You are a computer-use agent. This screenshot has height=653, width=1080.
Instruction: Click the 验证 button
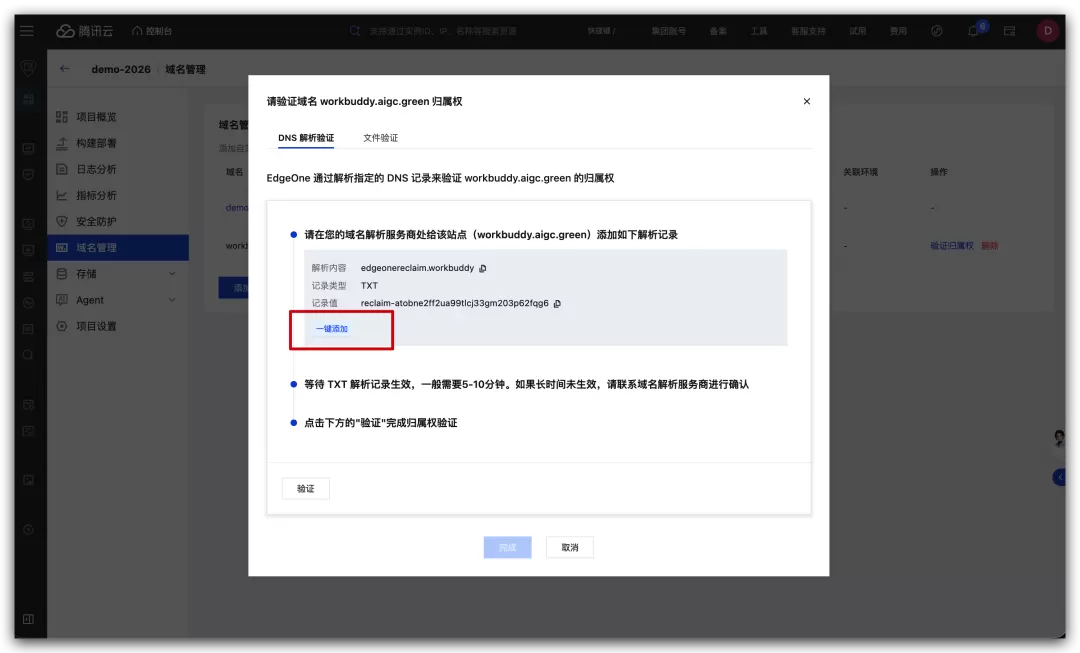306,489
